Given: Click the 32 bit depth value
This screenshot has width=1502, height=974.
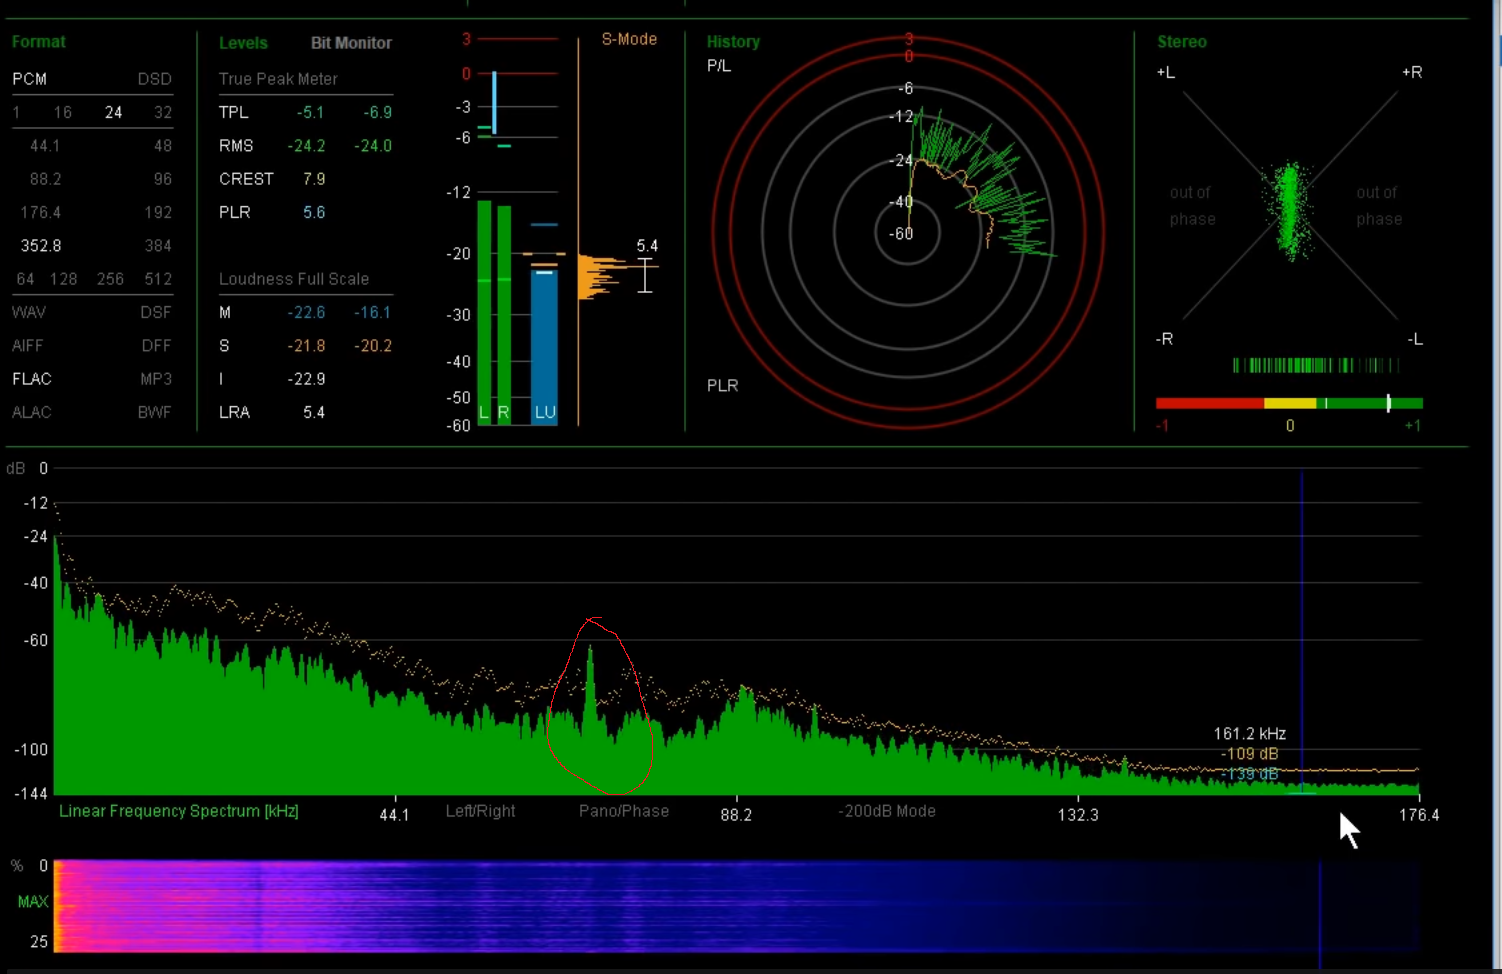Looking at the screenshot, I should pos(163,112).
